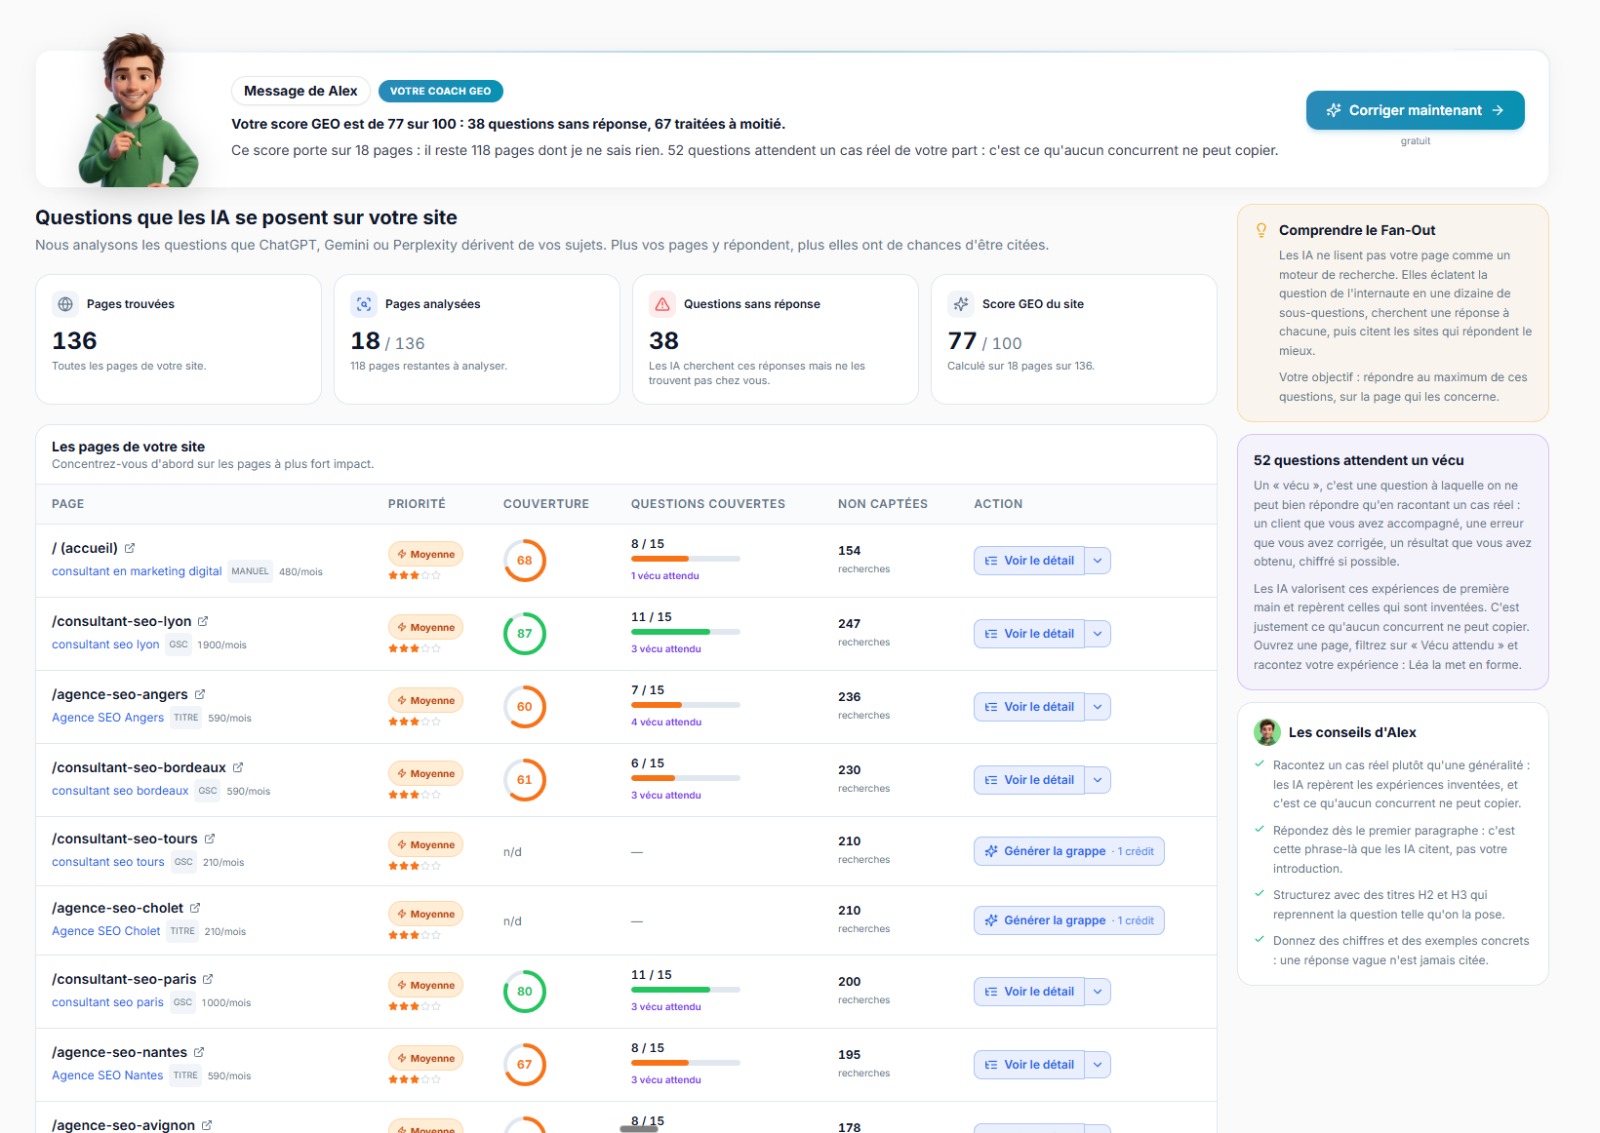1600x1133 pixels.
Task: Open external link icon for /agence-seo-angers
Action: 200,694
